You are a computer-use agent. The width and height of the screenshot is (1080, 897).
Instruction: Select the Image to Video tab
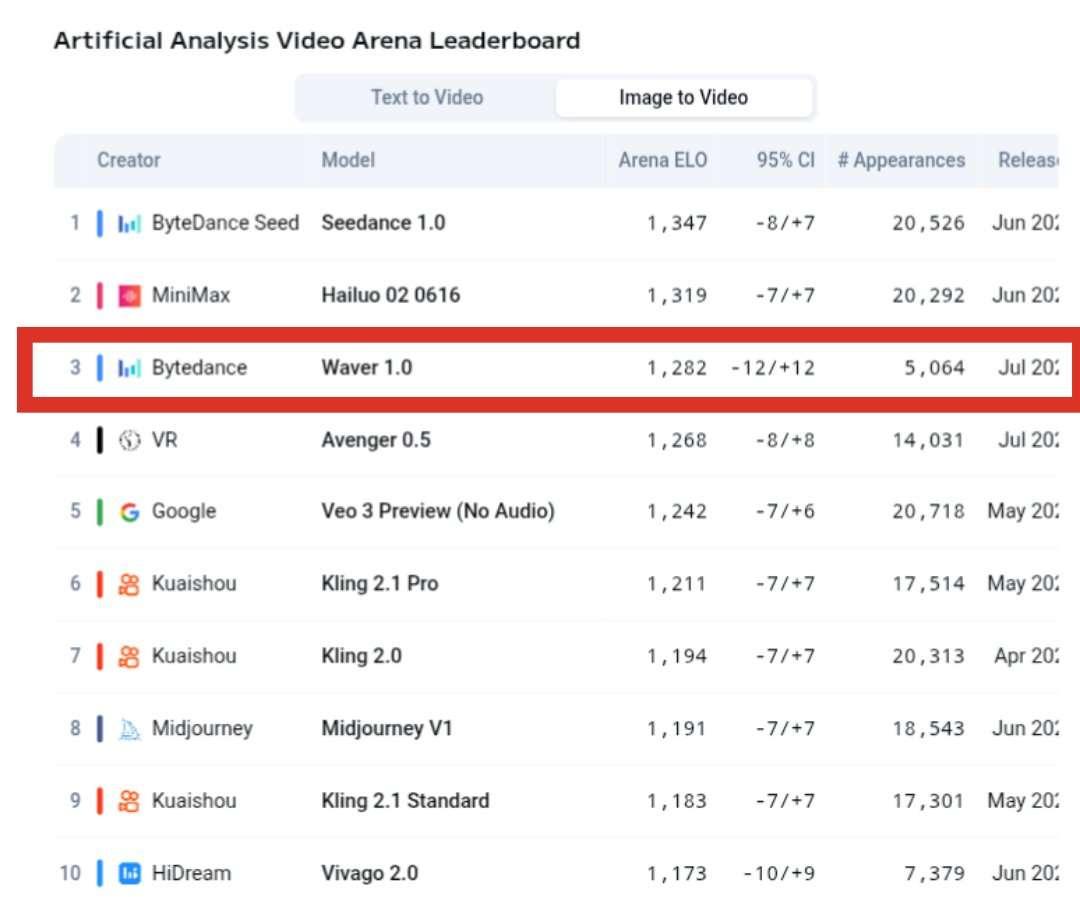point(683,98)
